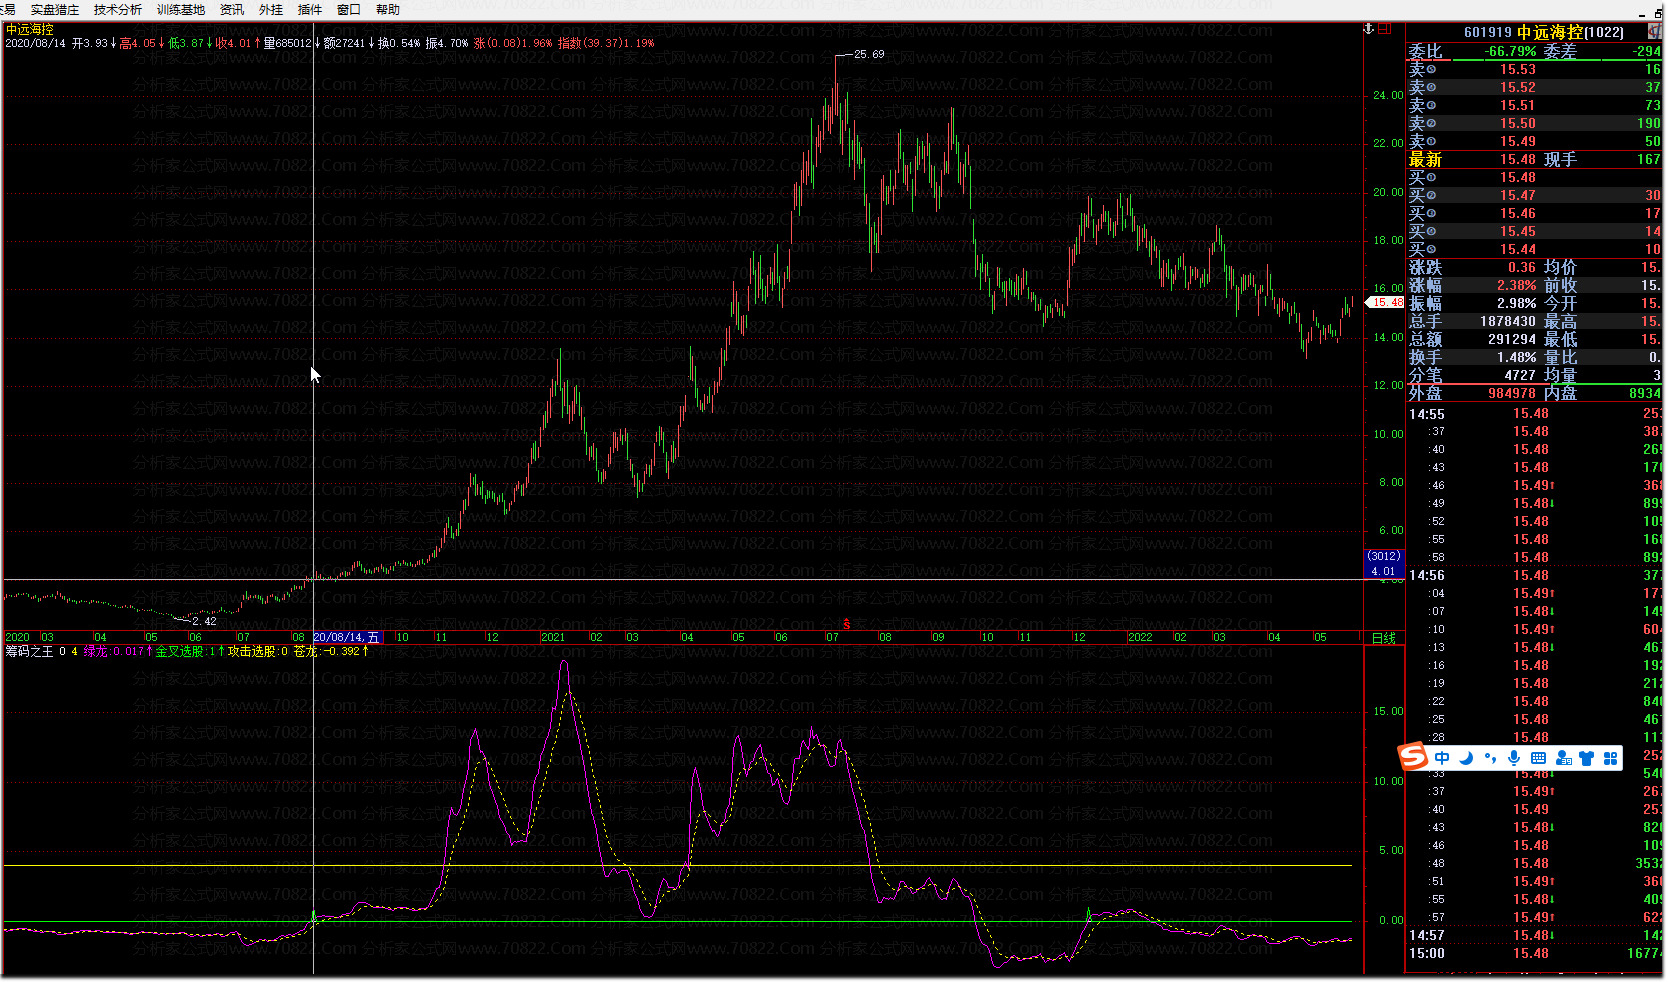Click the blue 4.01 crosshair price tag

pos(1384,572)
